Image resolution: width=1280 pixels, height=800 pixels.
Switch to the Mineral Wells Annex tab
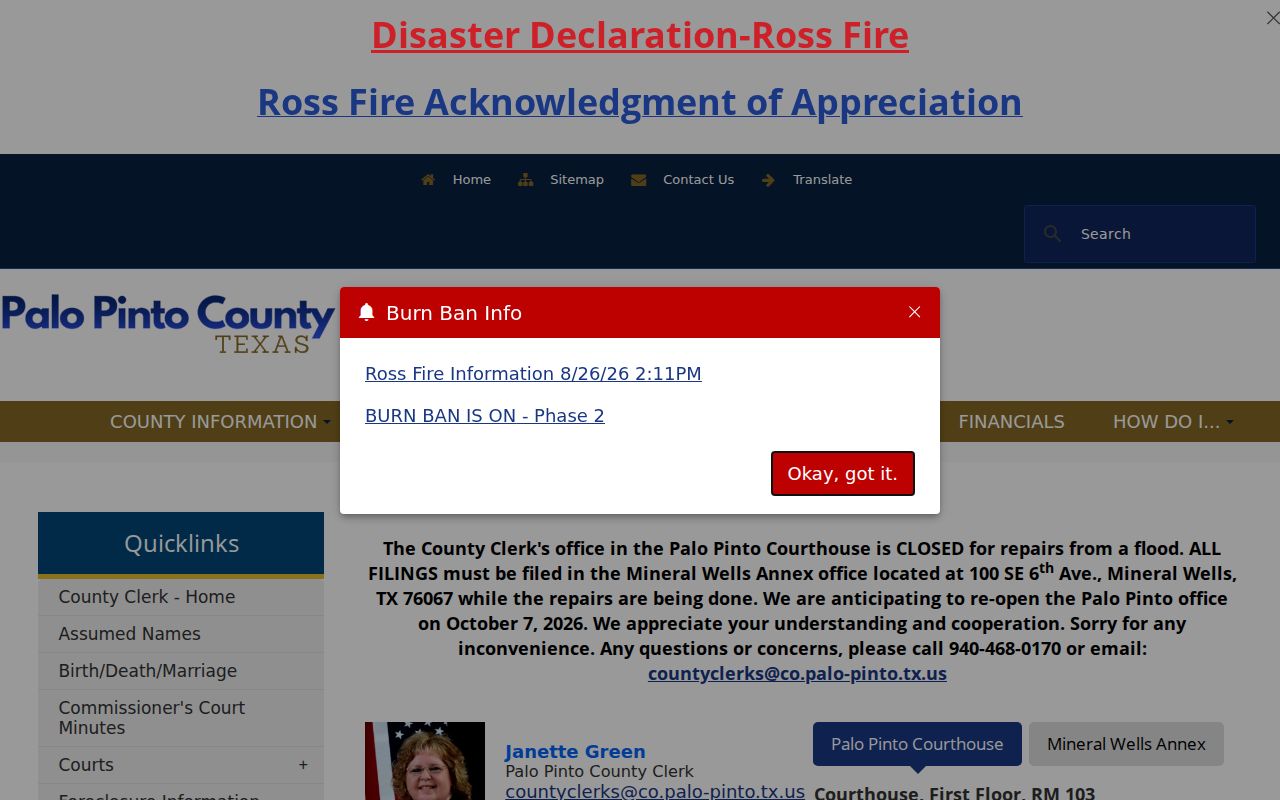[x=1126, y=744]
